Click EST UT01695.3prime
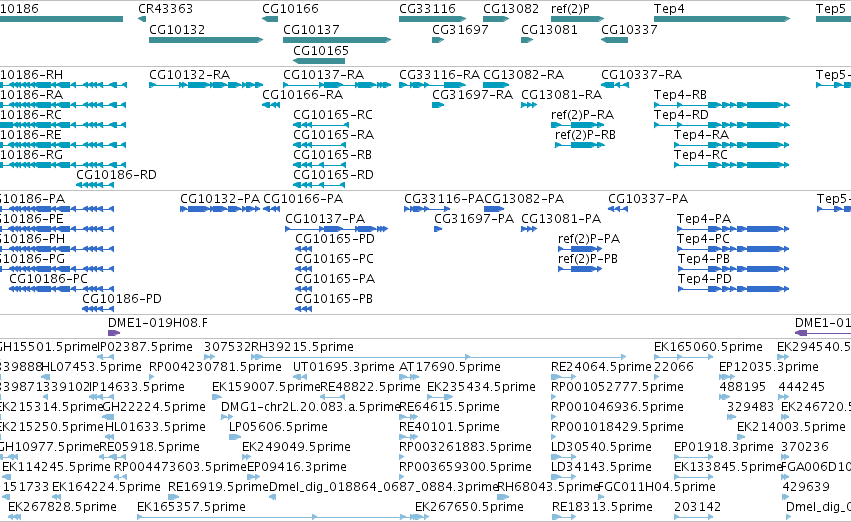This screenshot has height=522, width=851. coord(344,367)
